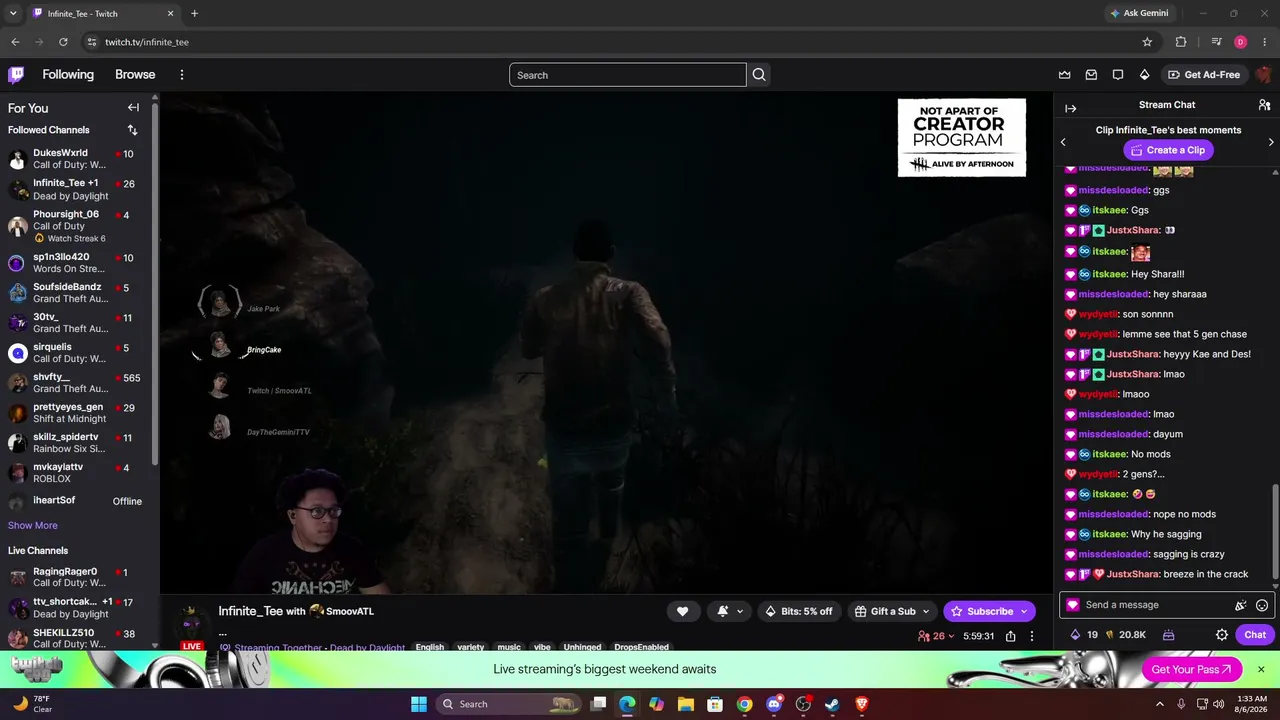Open the chat celebration effects icon
This screenshot has height=720, width=1280.
click(1240, 605)
